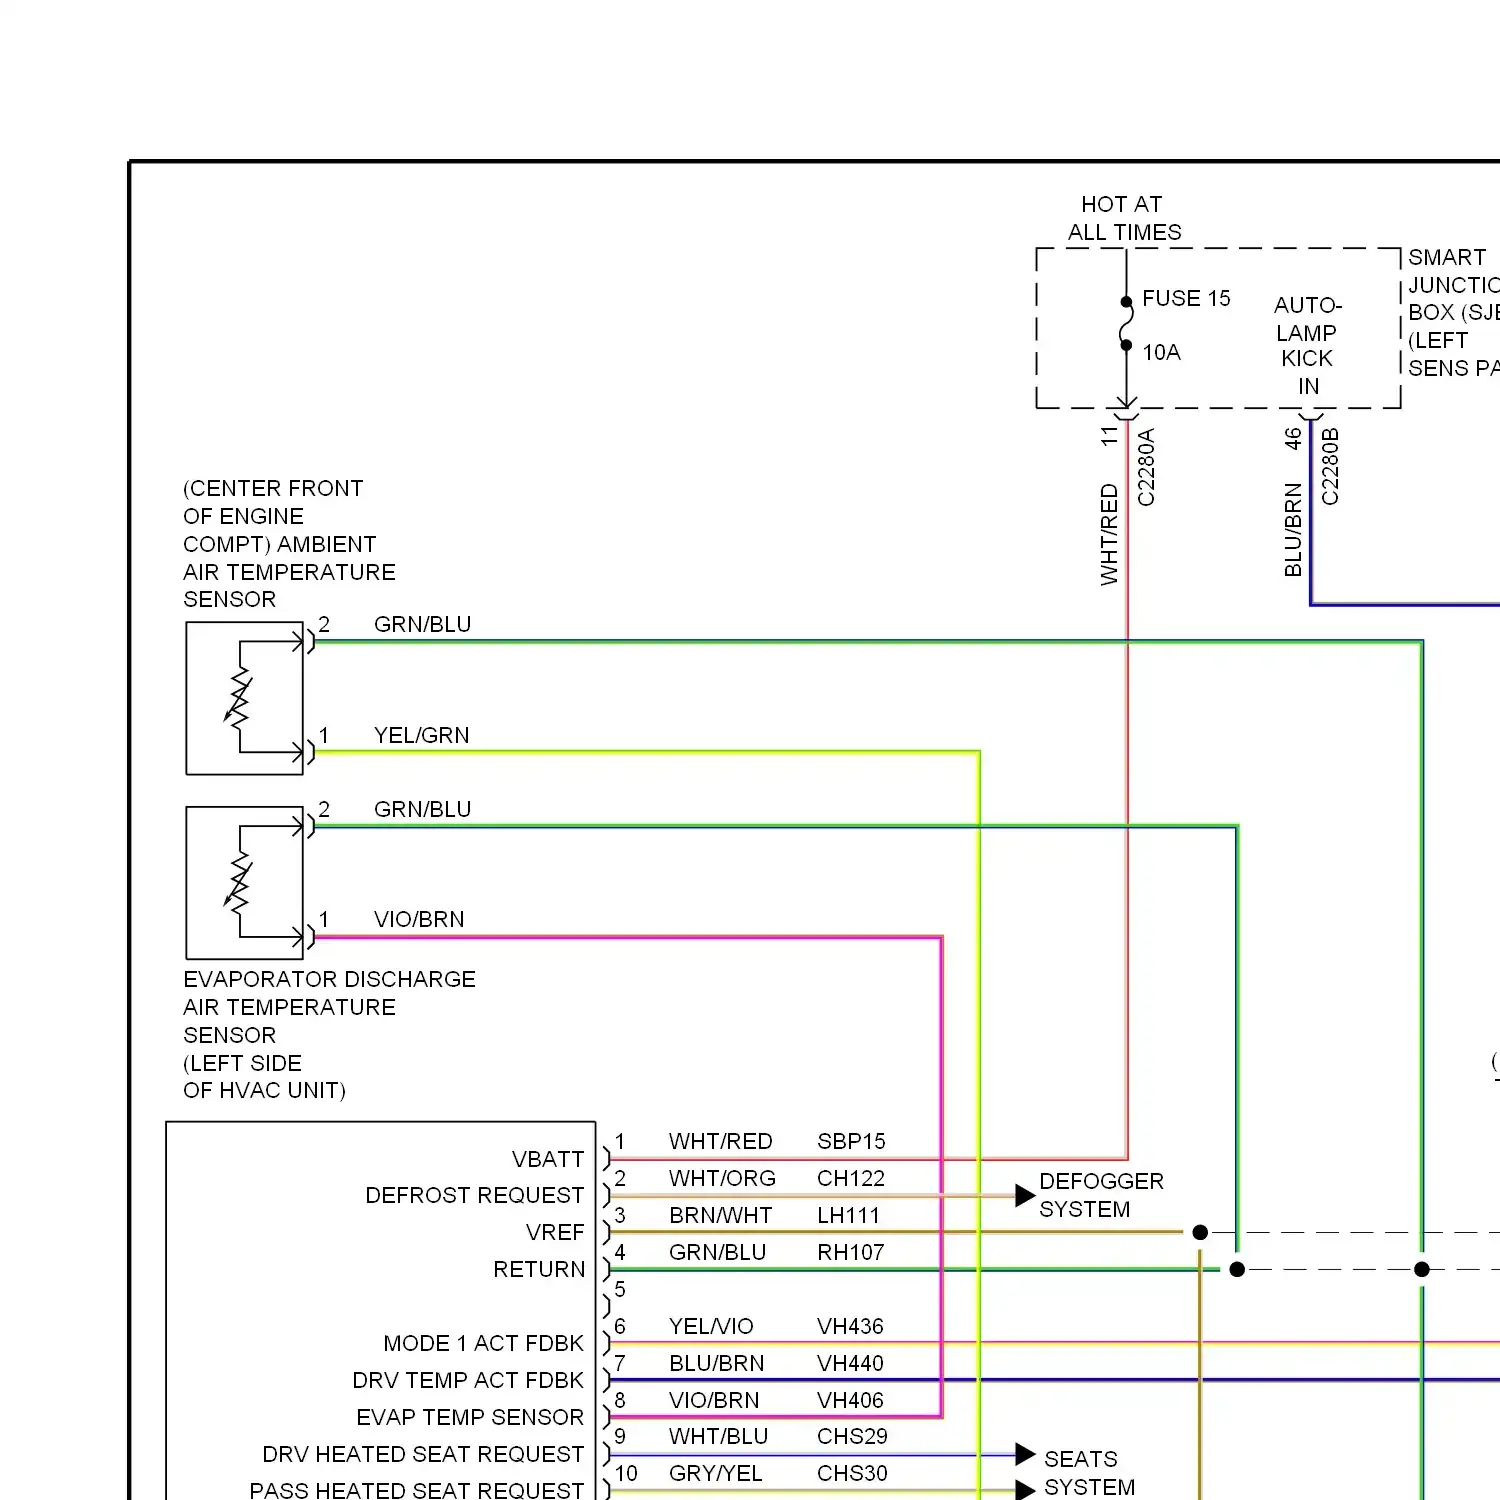Select circuit code 'VH436'
1500x1500 pixels.
point(850,1326)
